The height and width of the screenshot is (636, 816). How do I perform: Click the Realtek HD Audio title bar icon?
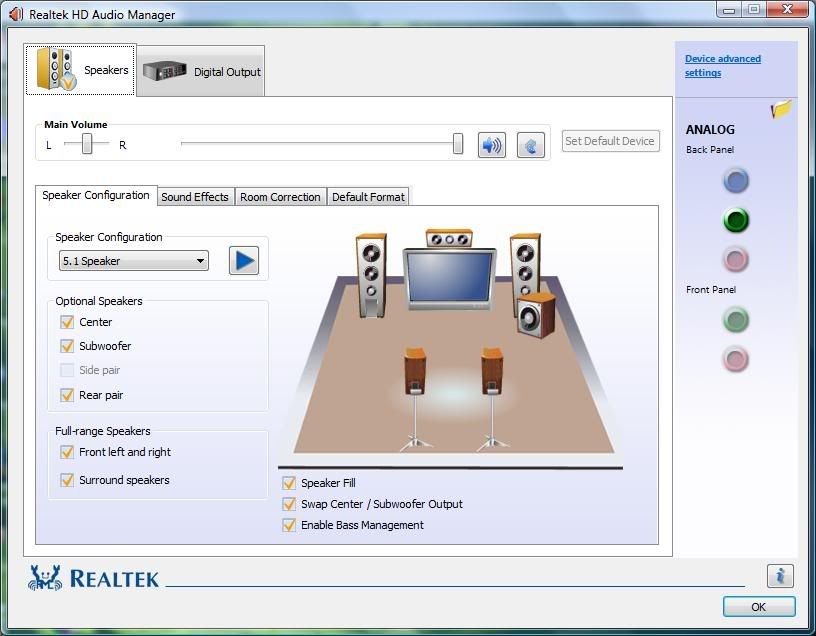coord(16,14)
